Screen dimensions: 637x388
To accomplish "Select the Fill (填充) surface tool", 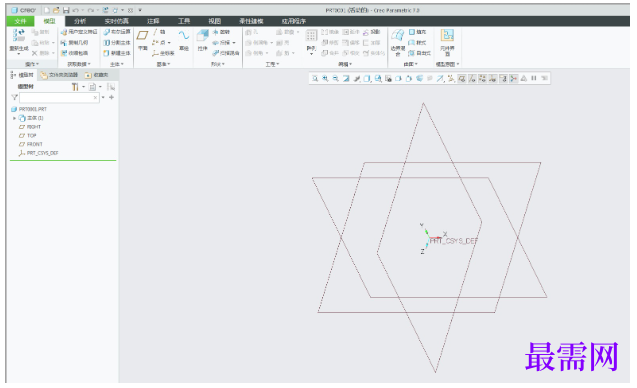I will 417,32.
